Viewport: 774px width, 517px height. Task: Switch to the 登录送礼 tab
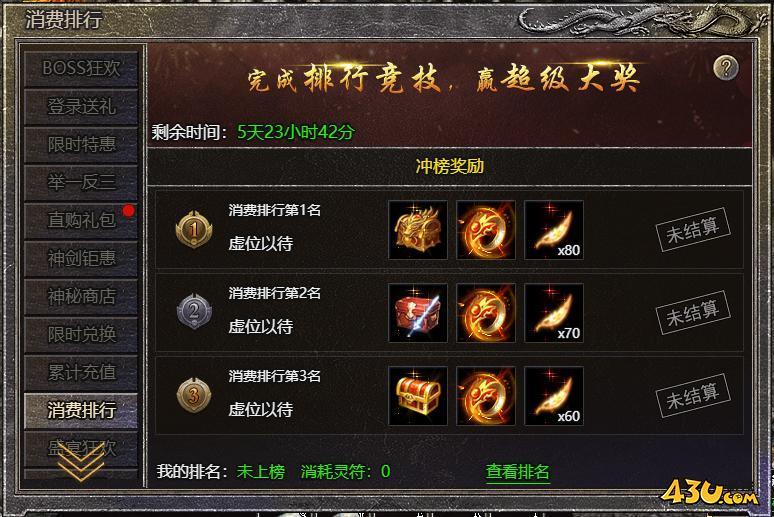[x=81, y=107]
